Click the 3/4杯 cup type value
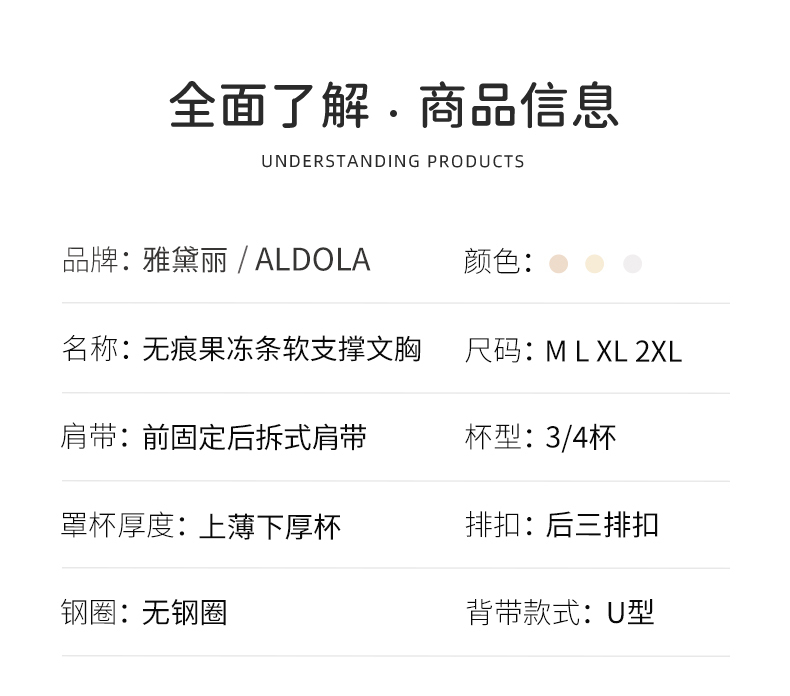The image size is (790, 696). pos(581,438)
